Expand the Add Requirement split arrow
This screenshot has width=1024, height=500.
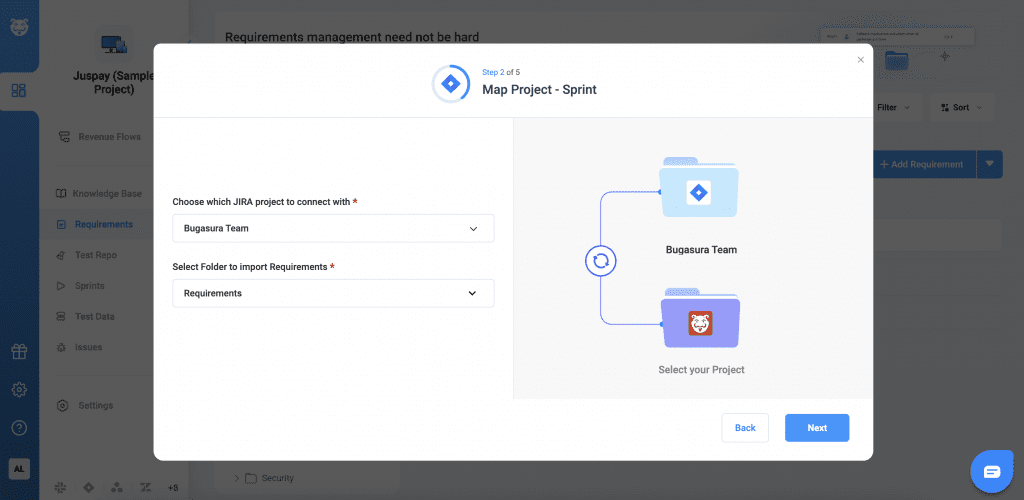[x=990, y=164]
